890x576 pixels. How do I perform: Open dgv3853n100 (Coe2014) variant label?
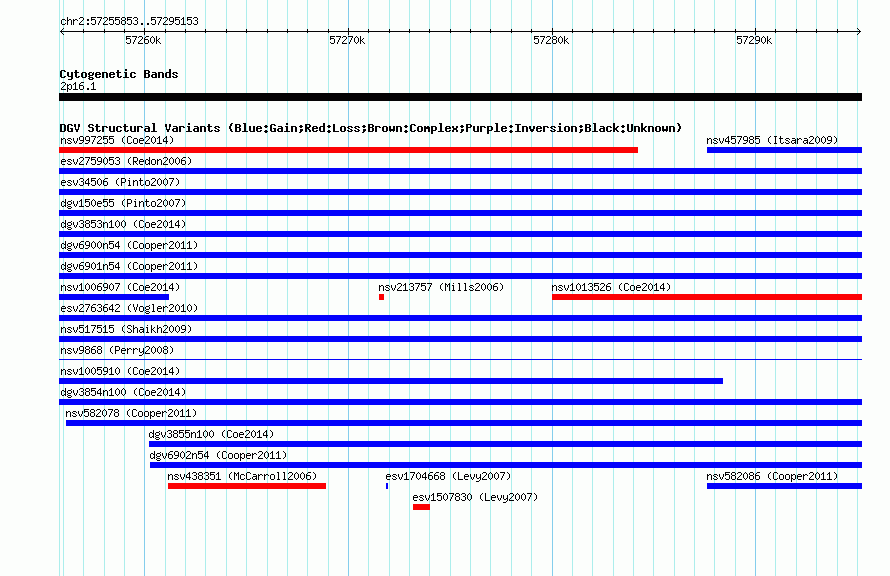(123, 224)
